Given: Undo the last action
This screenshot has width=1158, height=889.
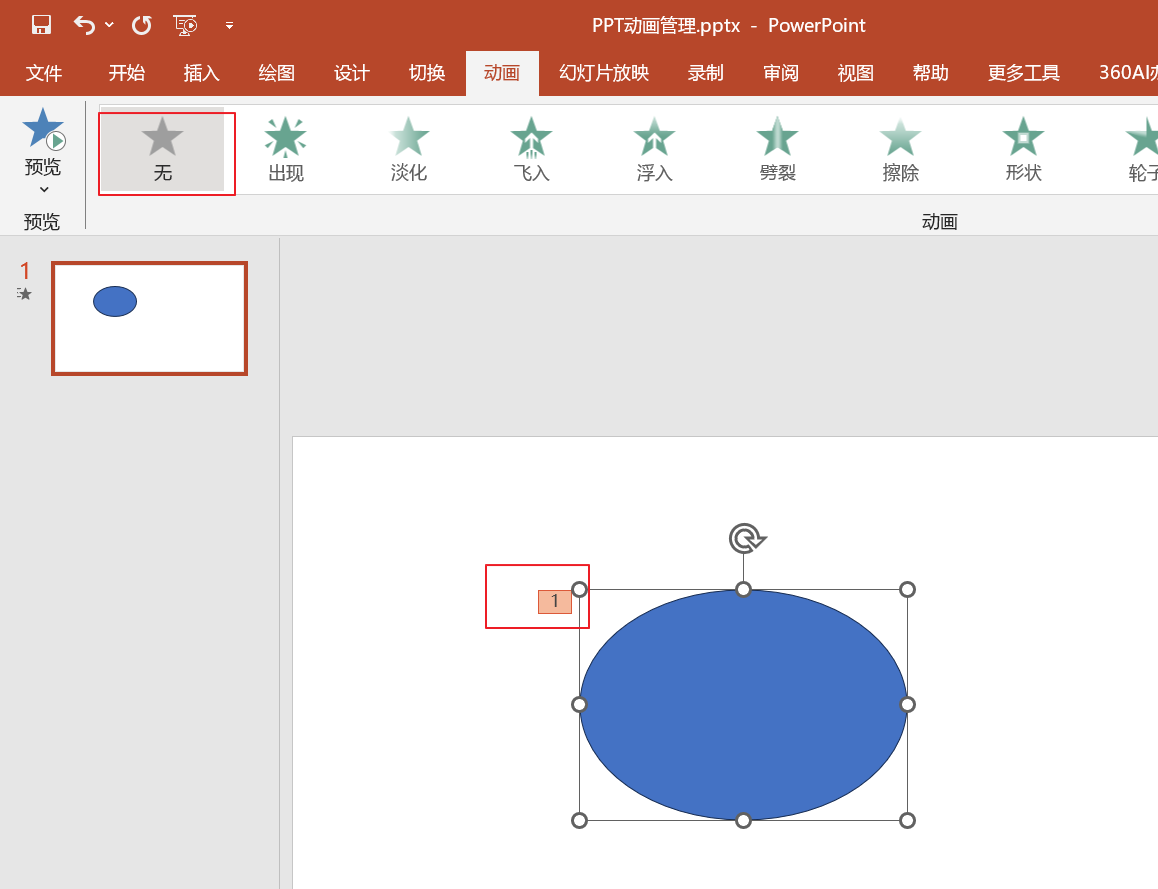Looking at the screenshot, I should [x=84, y=25].
